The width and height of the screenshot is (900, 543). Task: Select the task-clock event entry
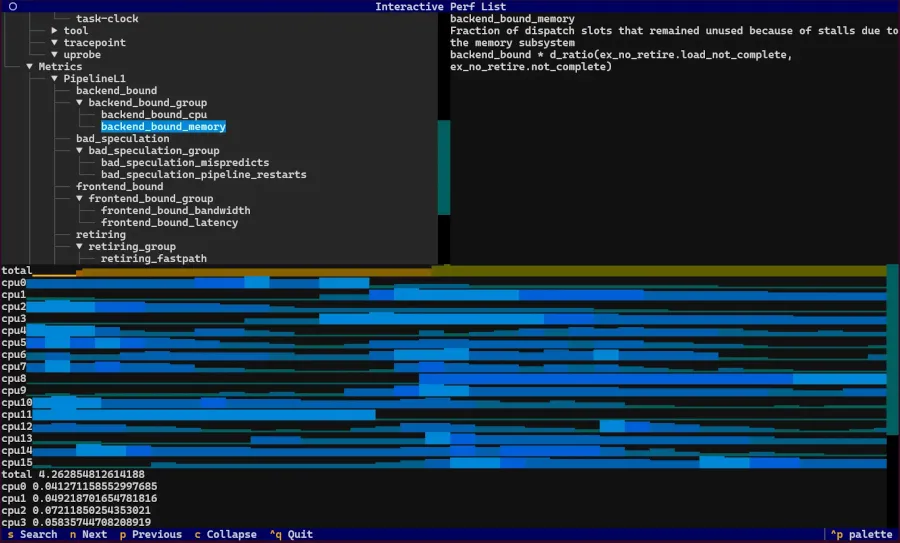pos(107,19)
